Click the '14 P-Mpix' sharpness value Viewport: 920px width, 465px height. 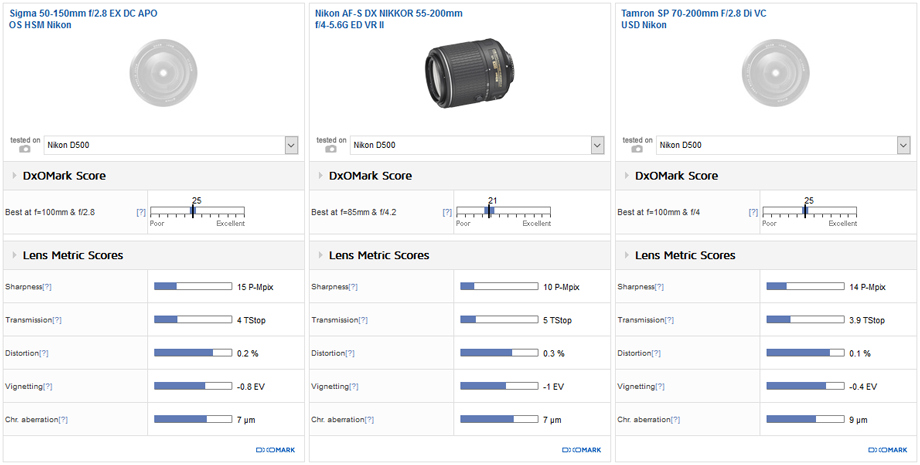pos(868,287)
